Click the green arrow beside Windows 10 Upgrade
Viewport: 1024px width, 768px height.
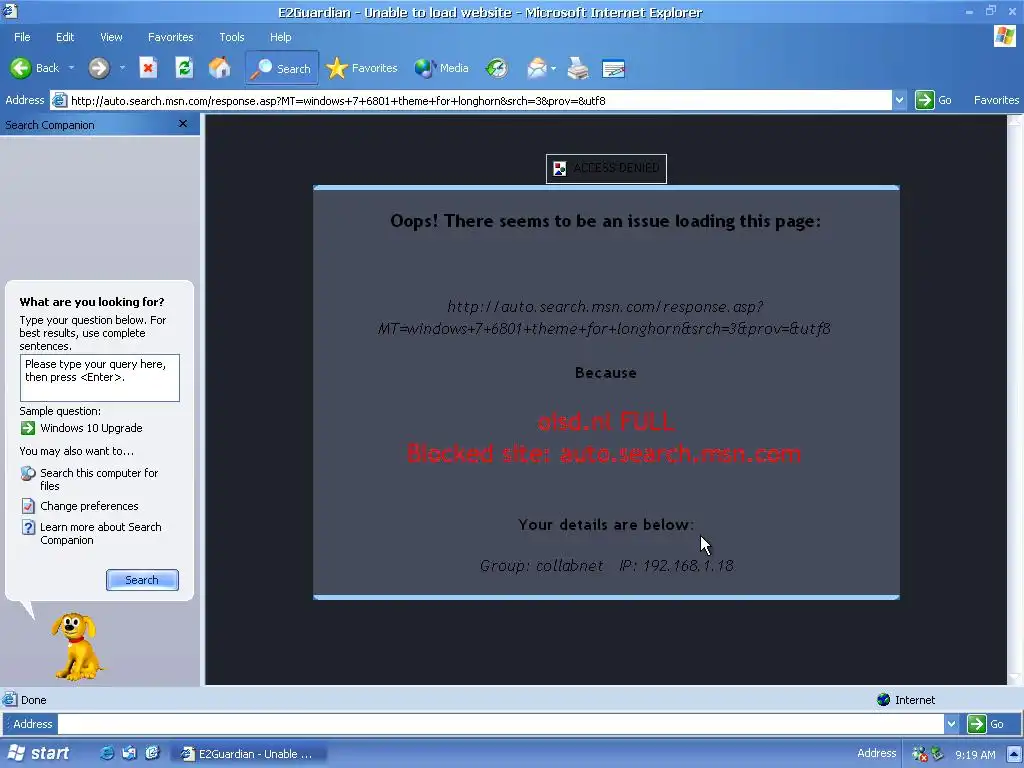27,428
